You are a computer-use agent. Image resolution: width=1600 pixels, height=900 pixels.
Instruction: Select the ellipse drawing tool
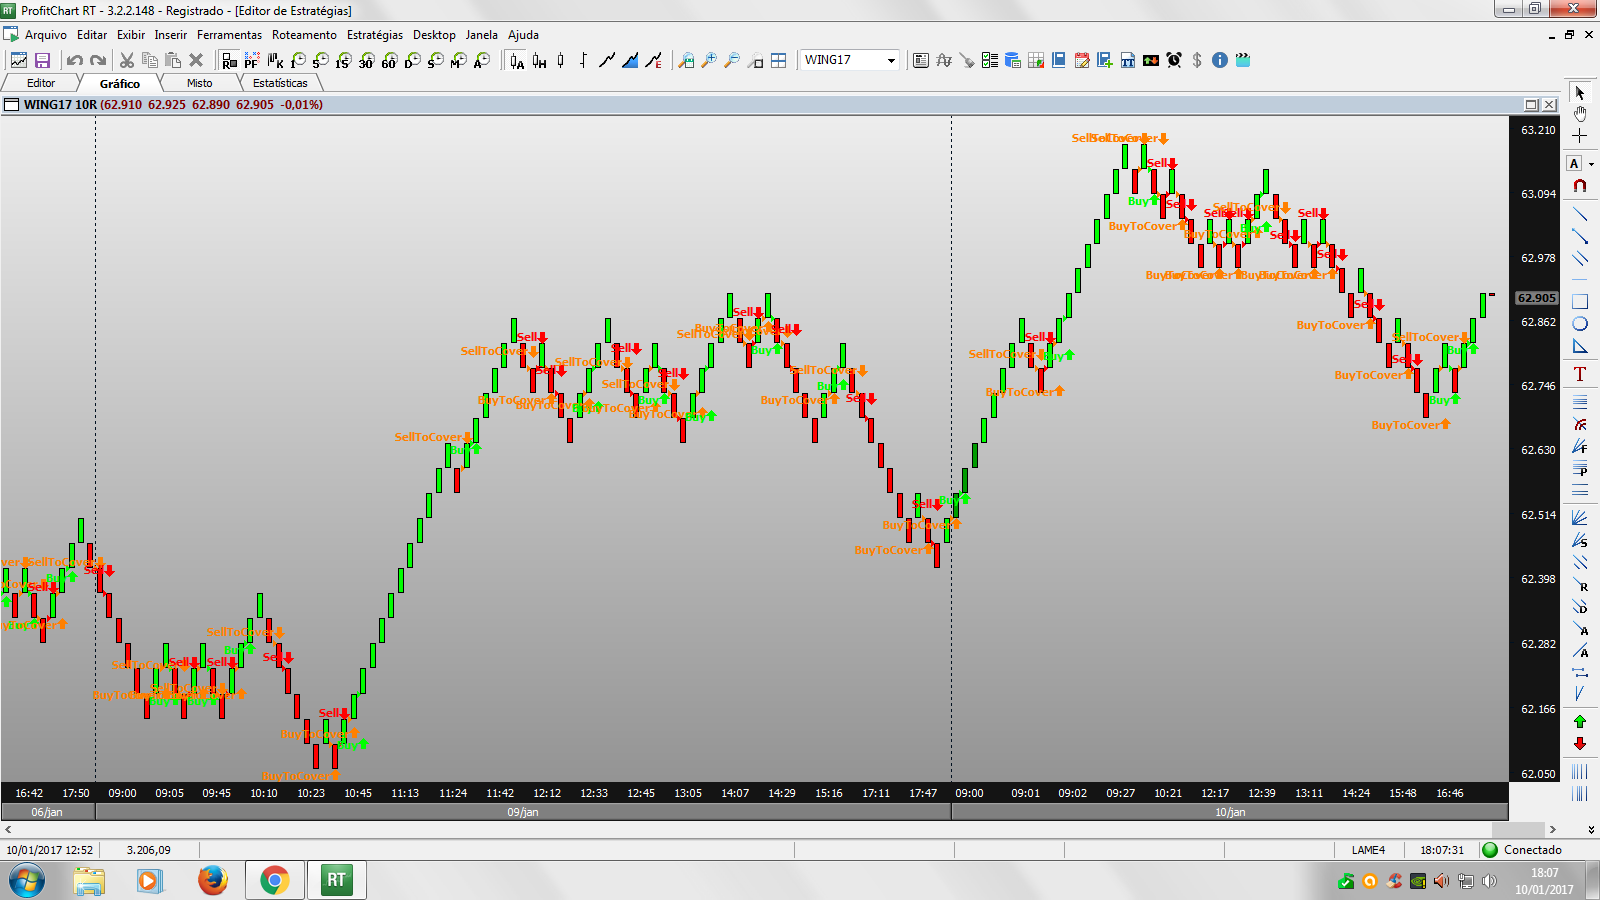click(1580, 324)
